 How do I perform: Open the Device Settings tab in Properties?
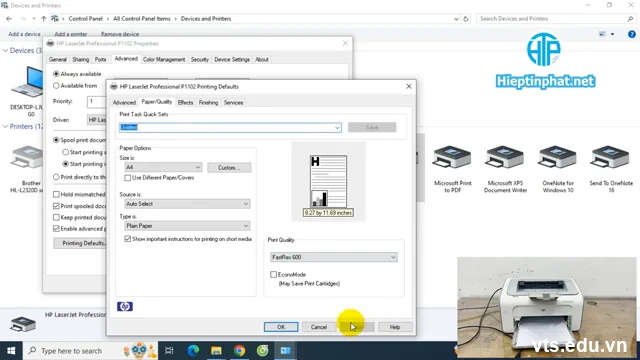point(232,60)
